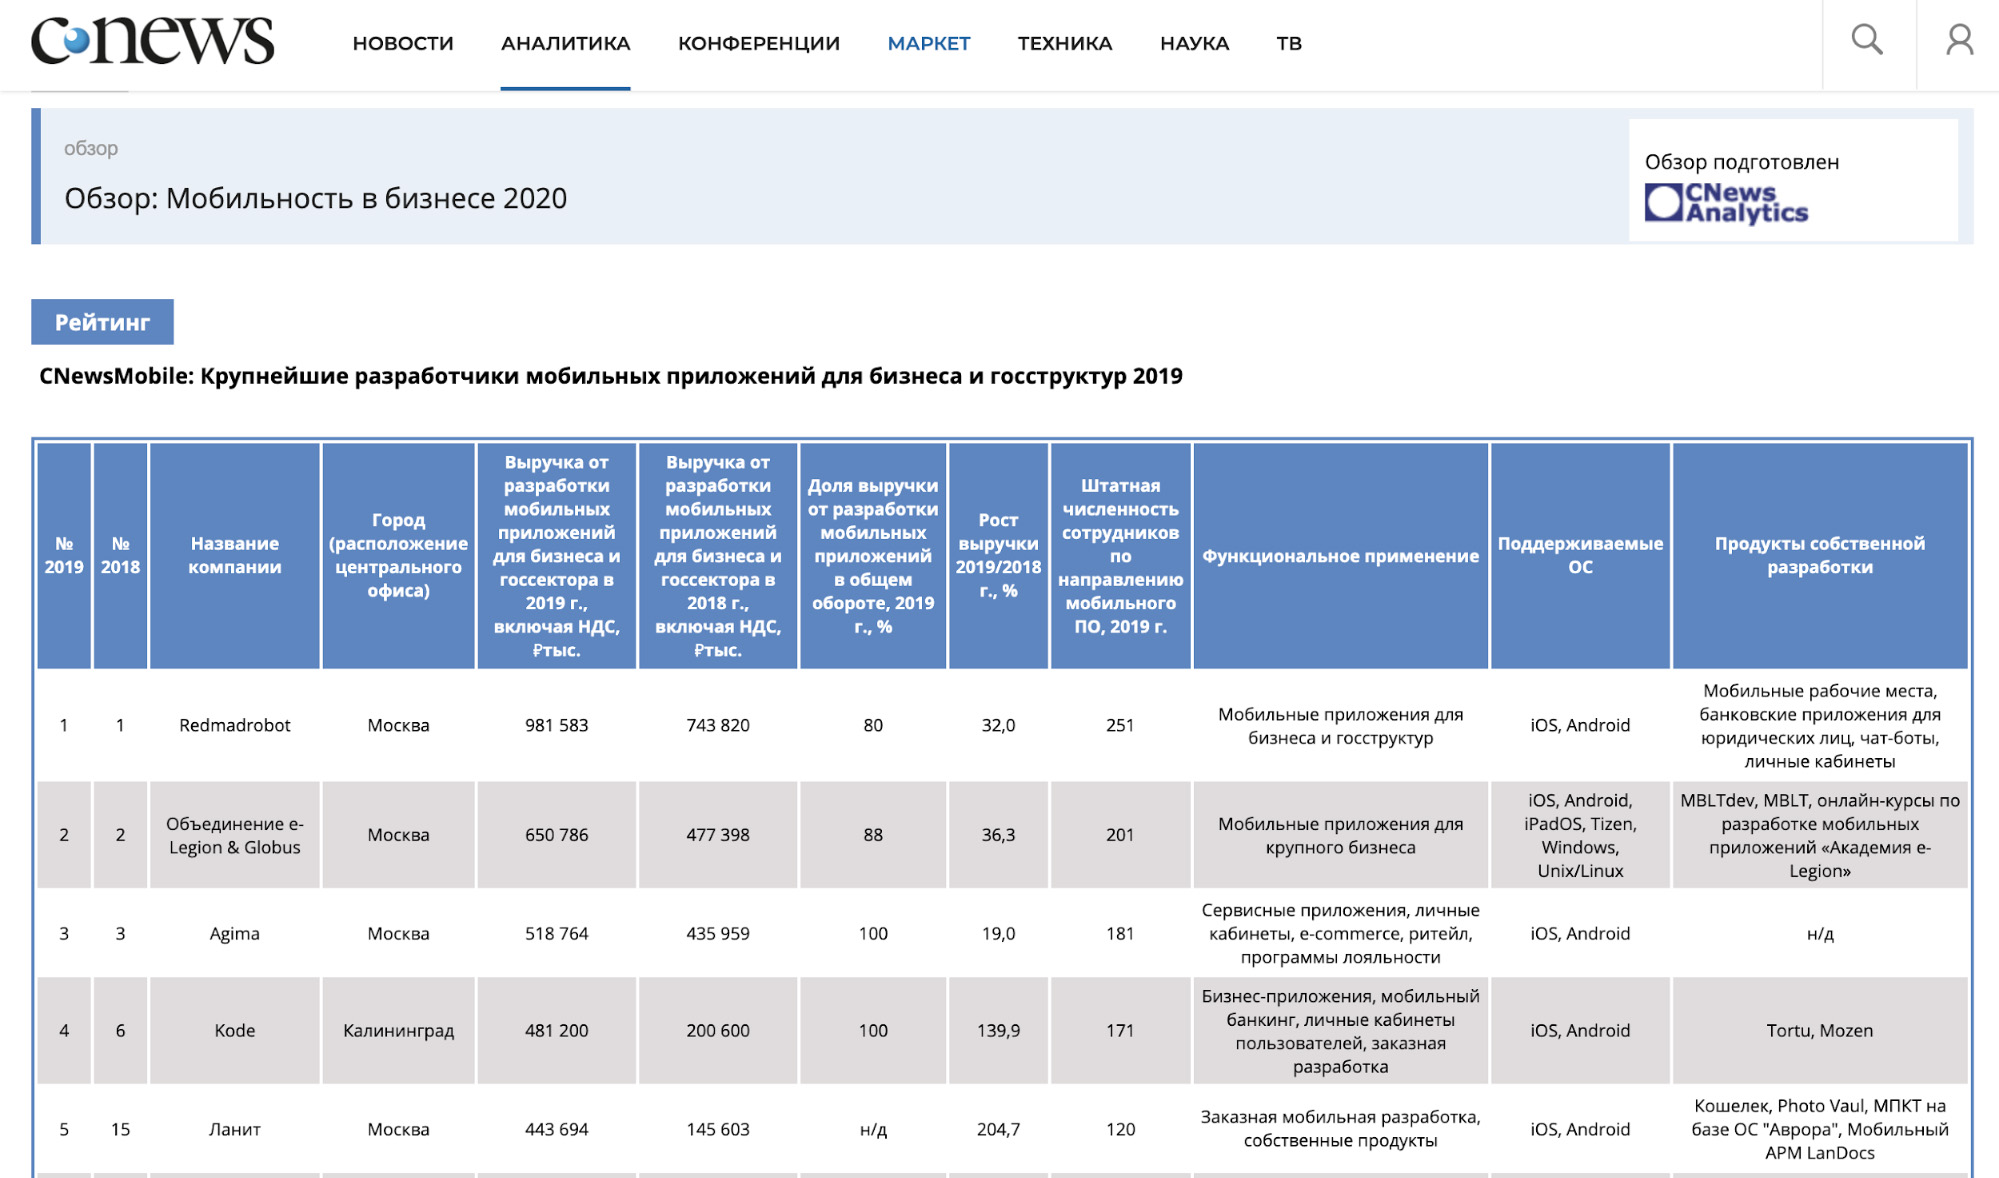The width and height of the screenshot is (1999, 1178).
Task: Click revenue value 200 600
Action: [x=718, y=1030]
